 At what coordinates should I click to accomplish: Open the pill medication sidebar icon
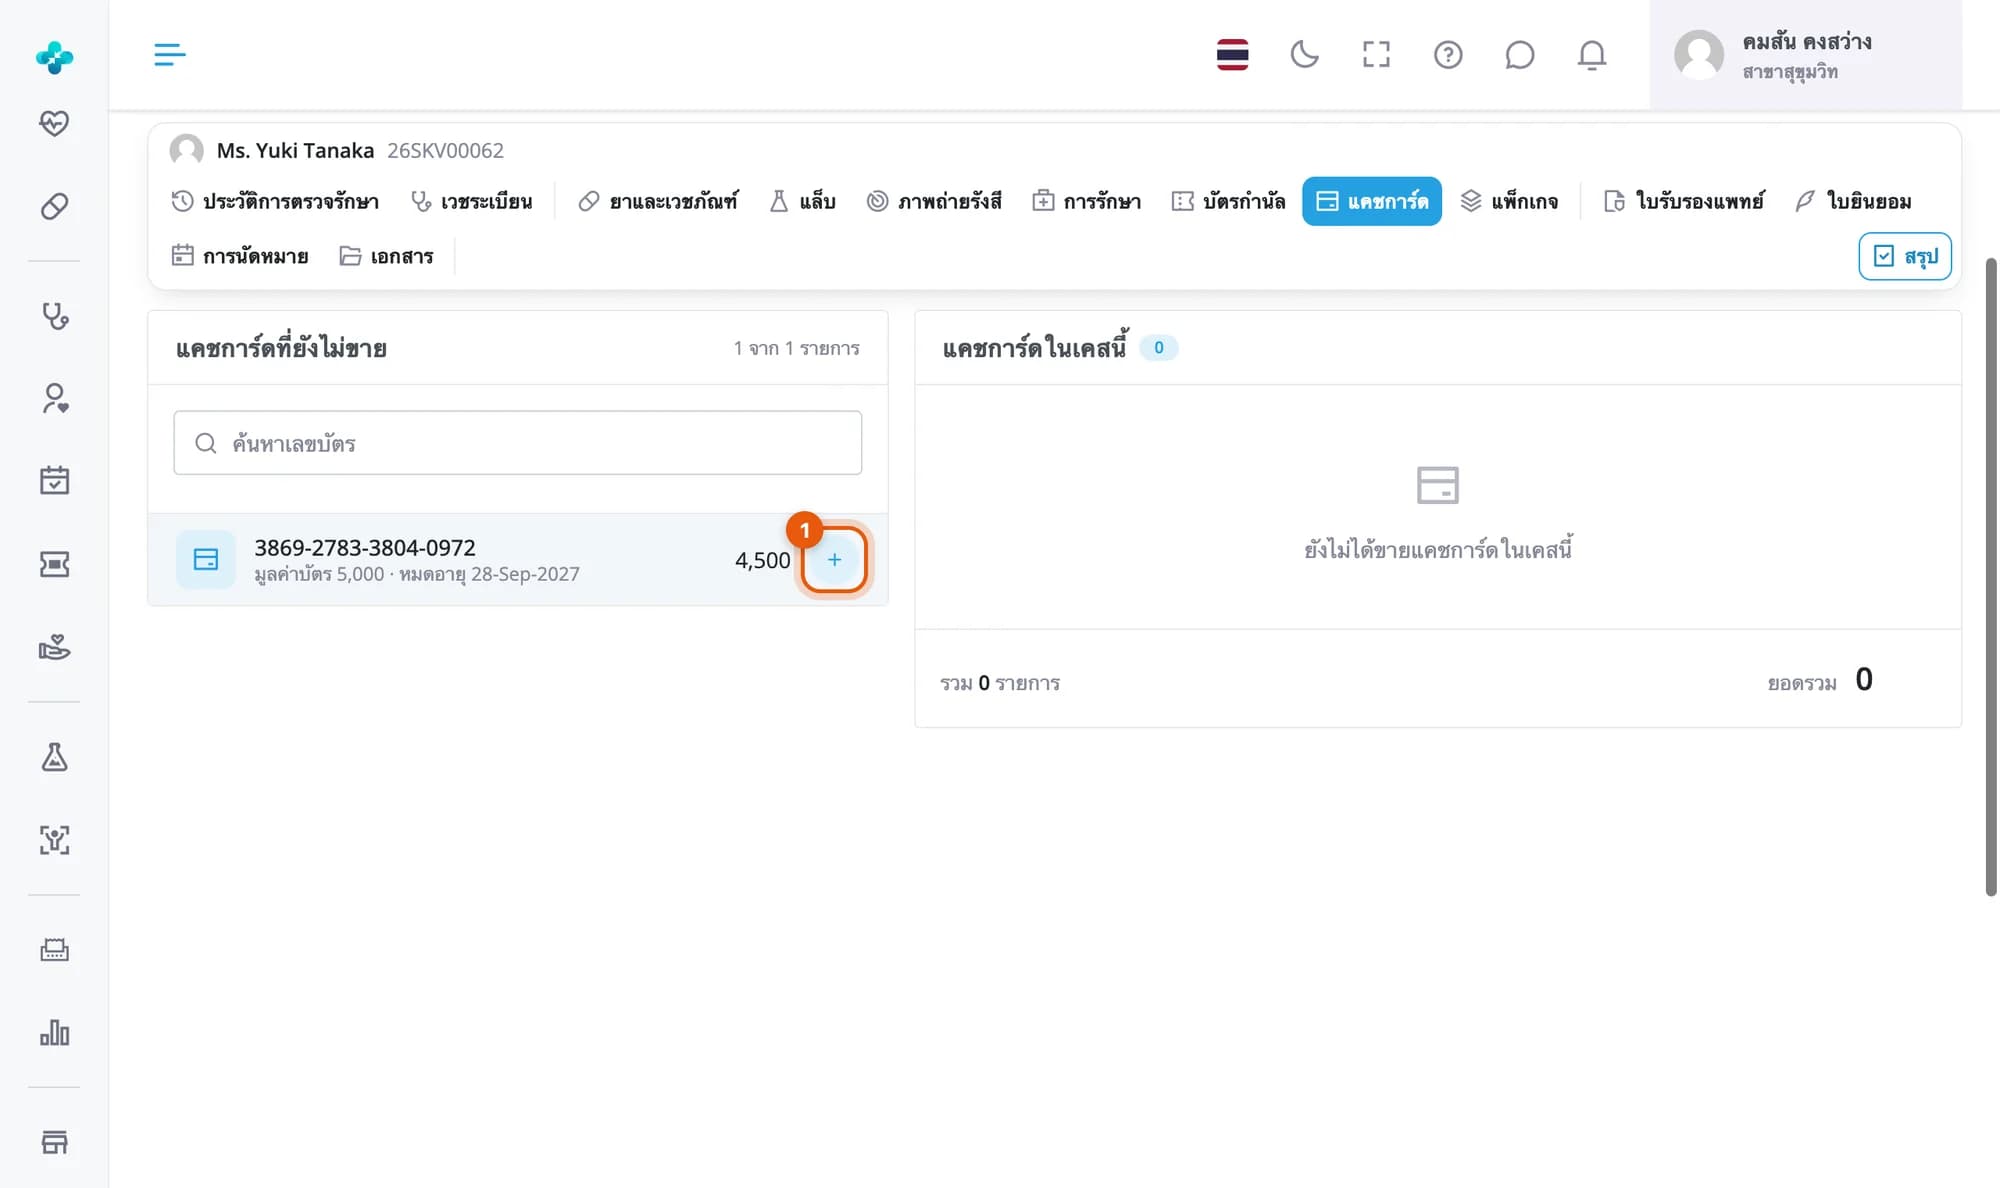point(54,206)
